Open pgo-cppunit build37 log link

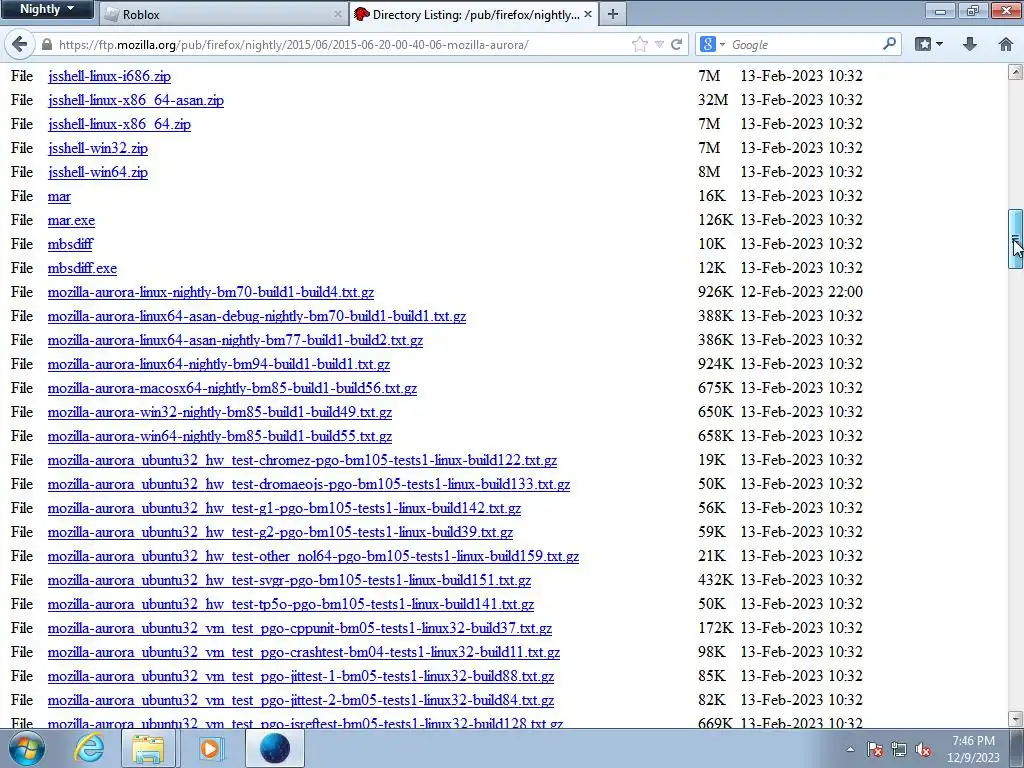300,628
